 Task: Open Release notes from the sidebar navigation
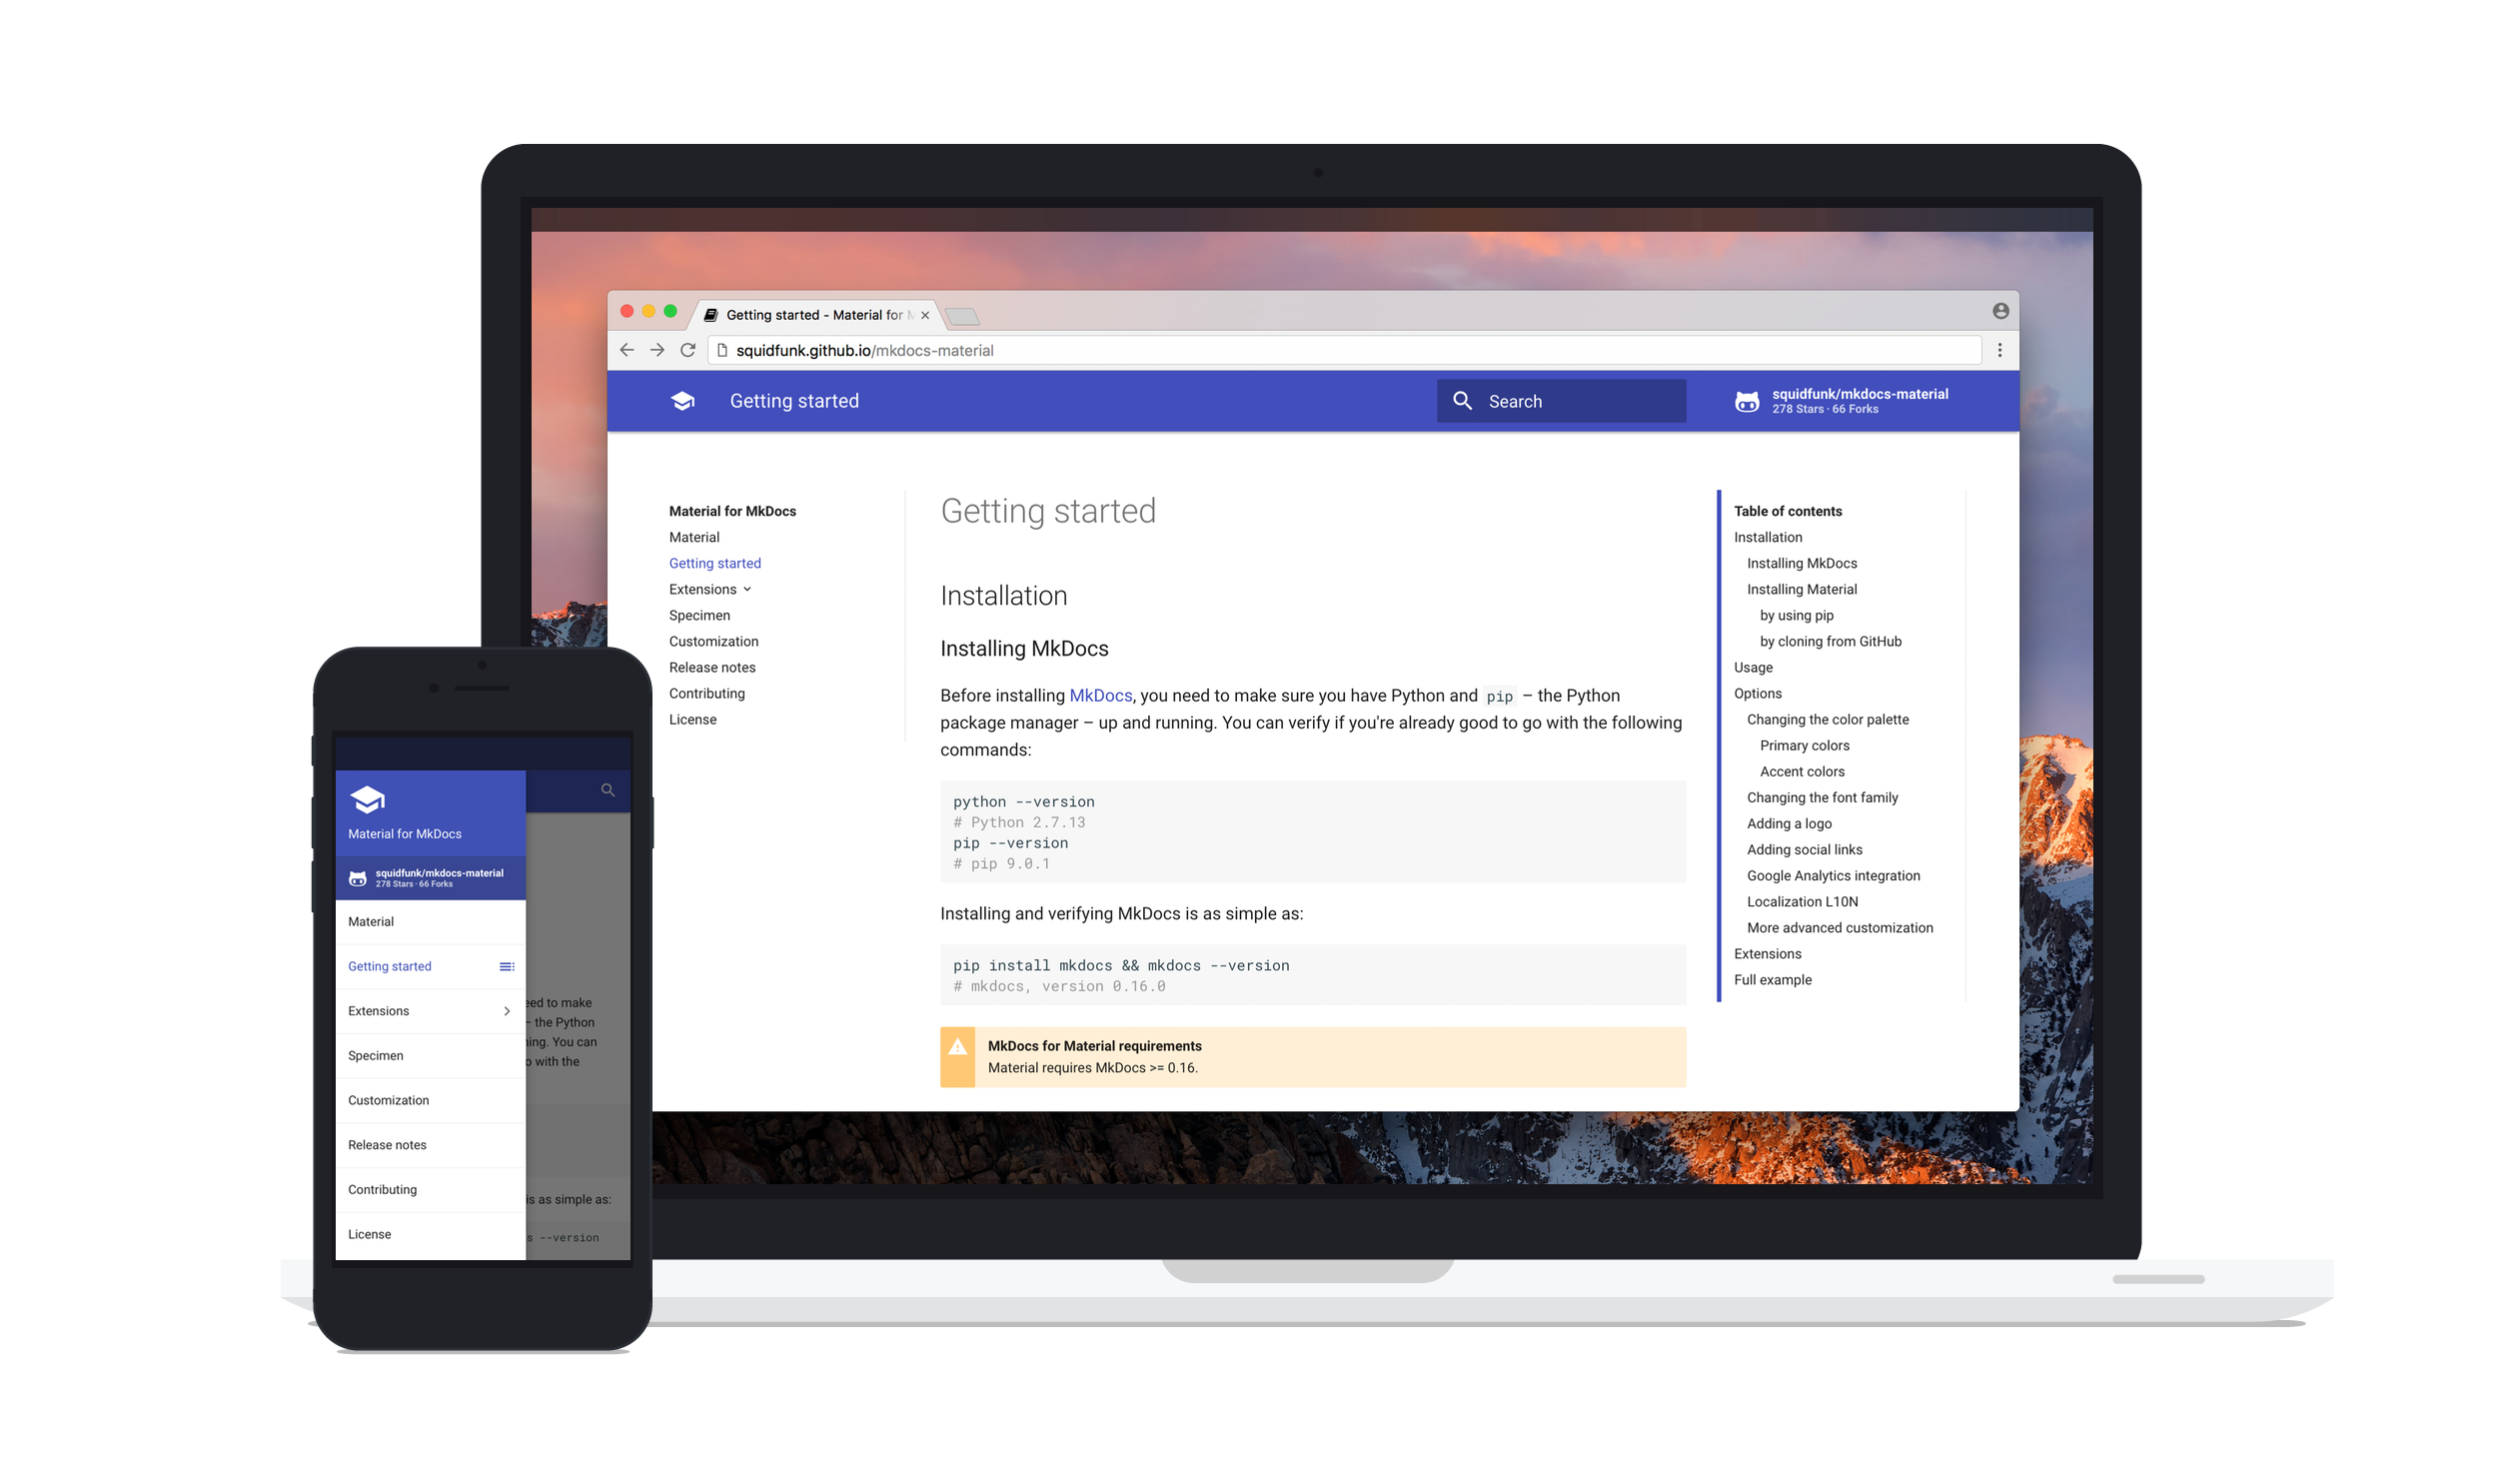[x=712, y=667]
